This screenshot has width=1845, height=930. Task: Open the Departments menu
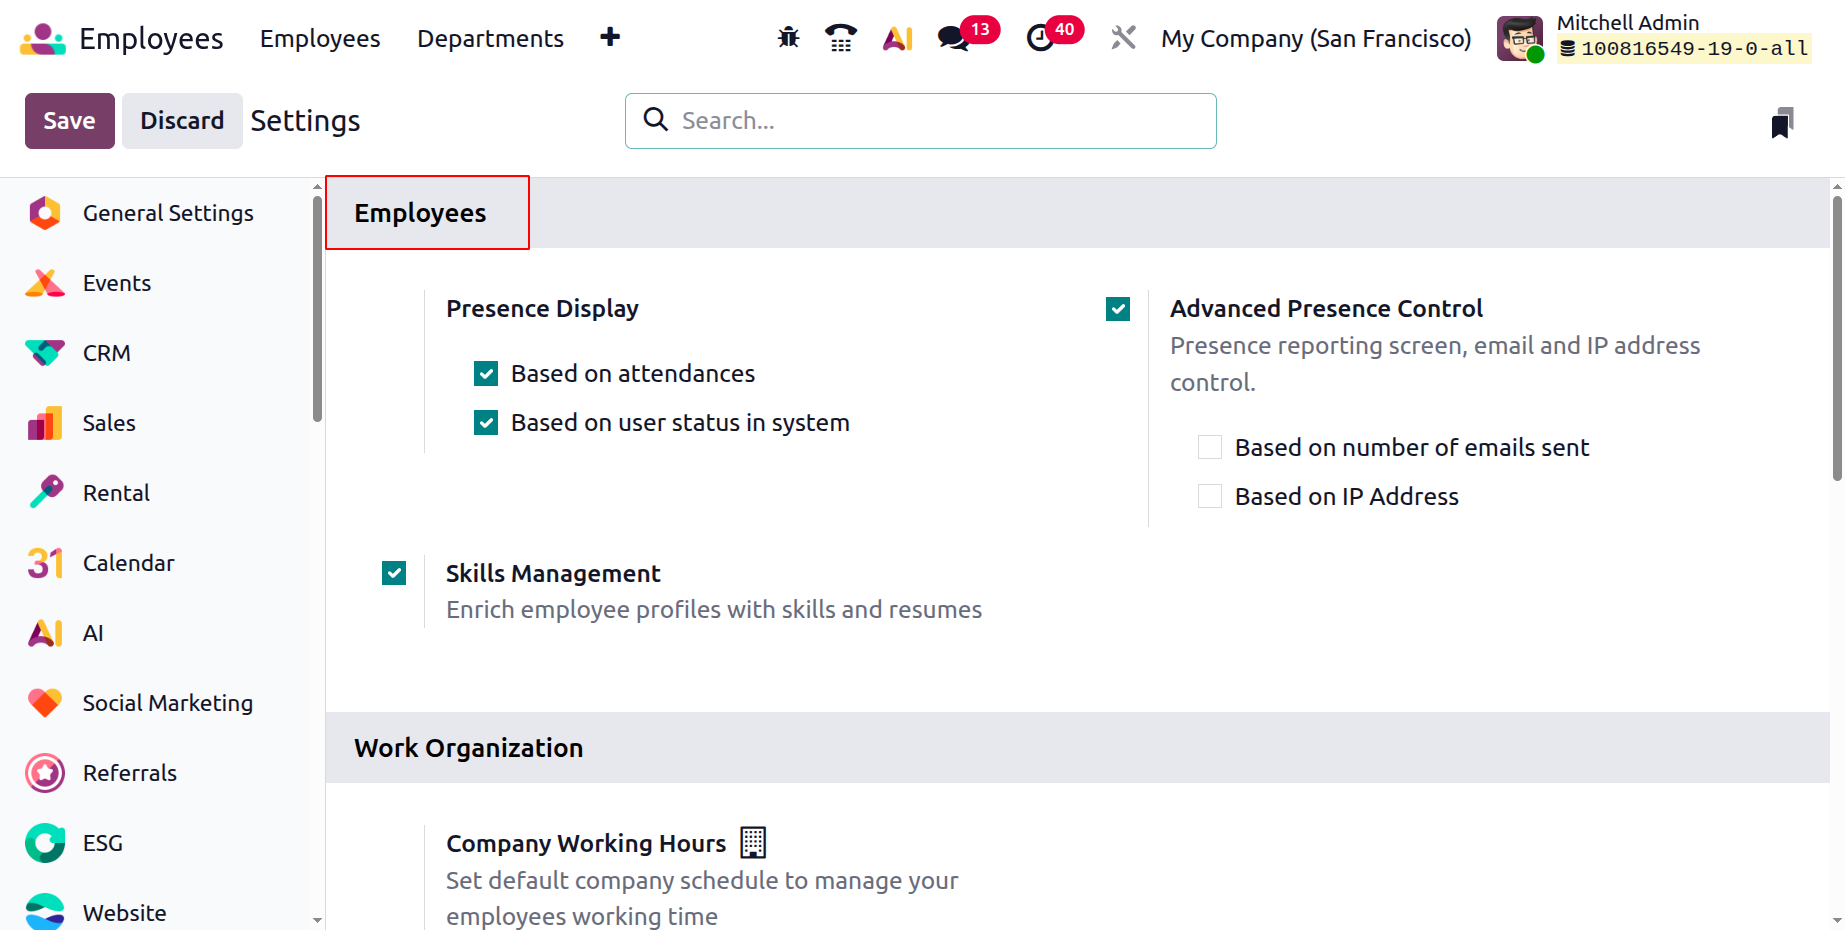490,38
